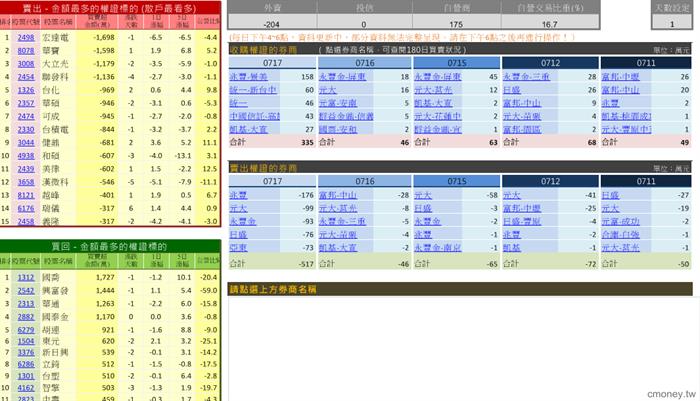Open the broker link valued 158 under buying 0717

point(248,77)
